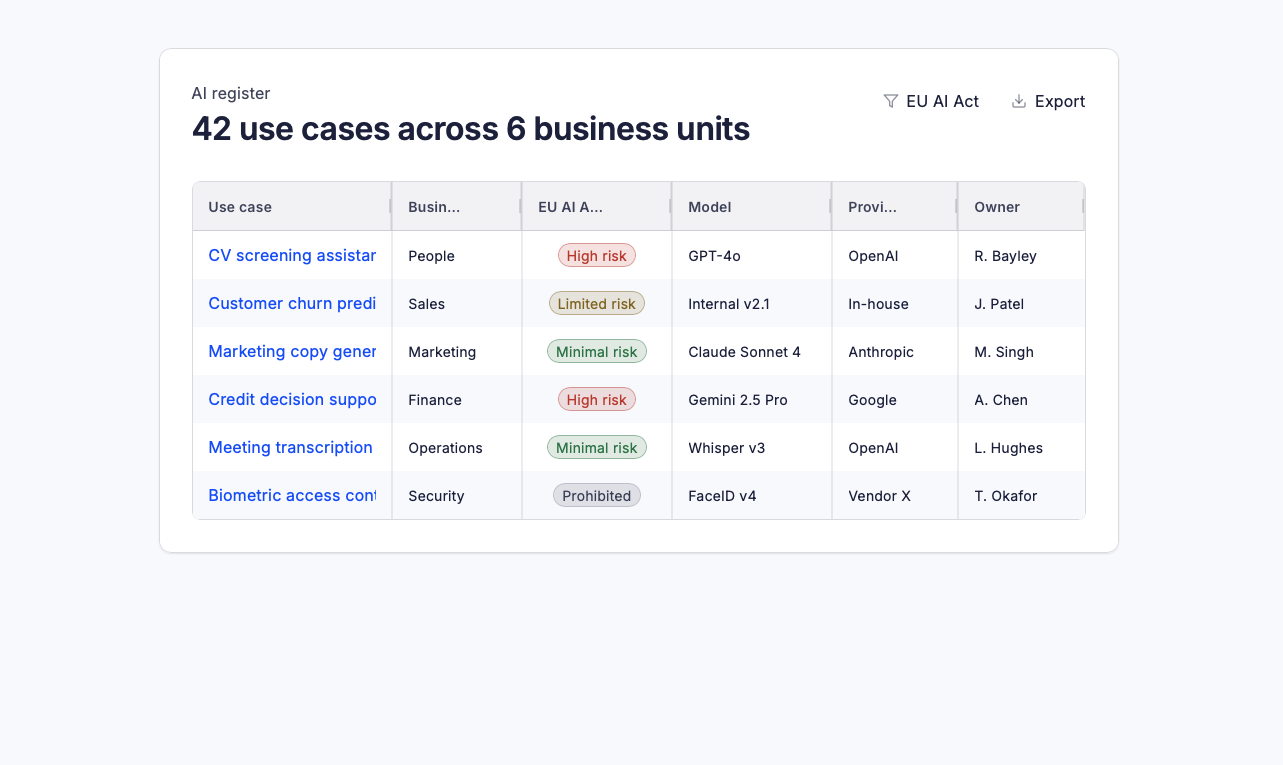Click the Business unit column header

[x=457, y=207]
